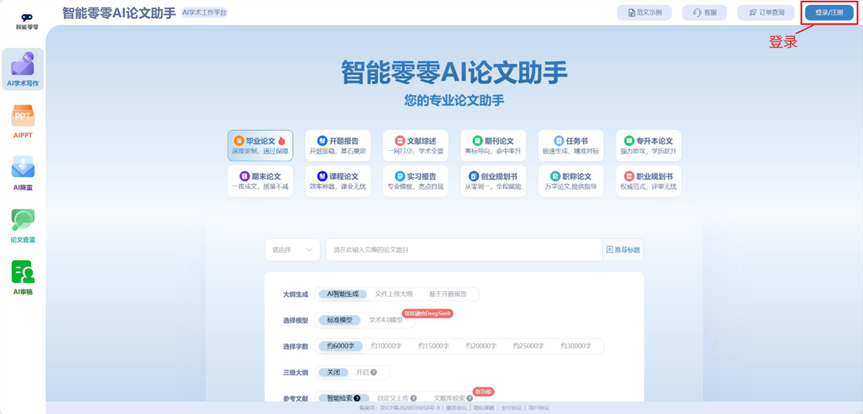Select 自定义上传 reference option
863x414 pixels.
tap(393, 398)
